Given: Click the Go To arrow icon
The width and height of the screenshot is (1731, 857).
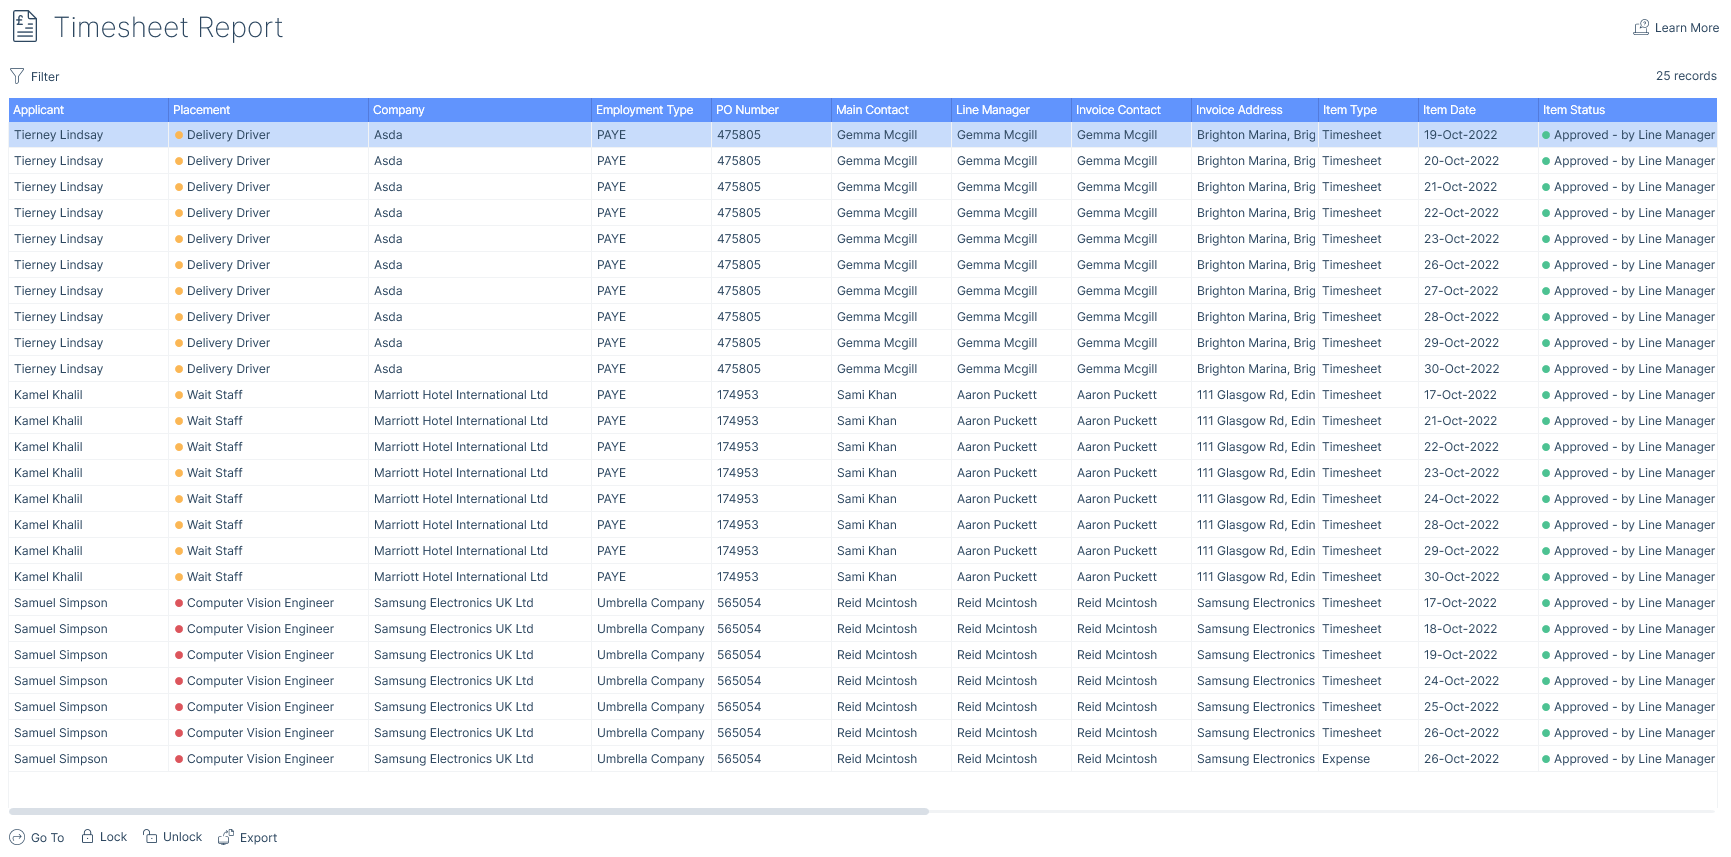Looking at the screenshot, I should point(17,837).
